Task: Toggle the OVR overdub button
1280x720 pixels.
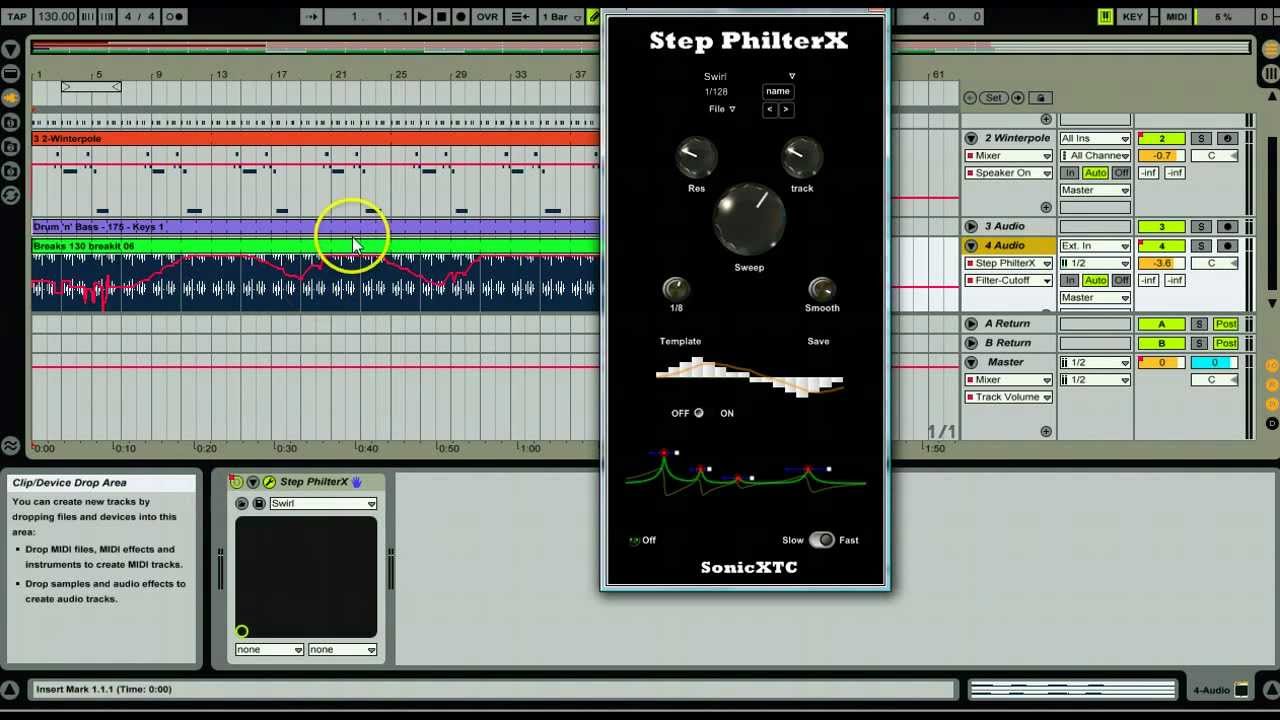Action: tap(487, 17)
